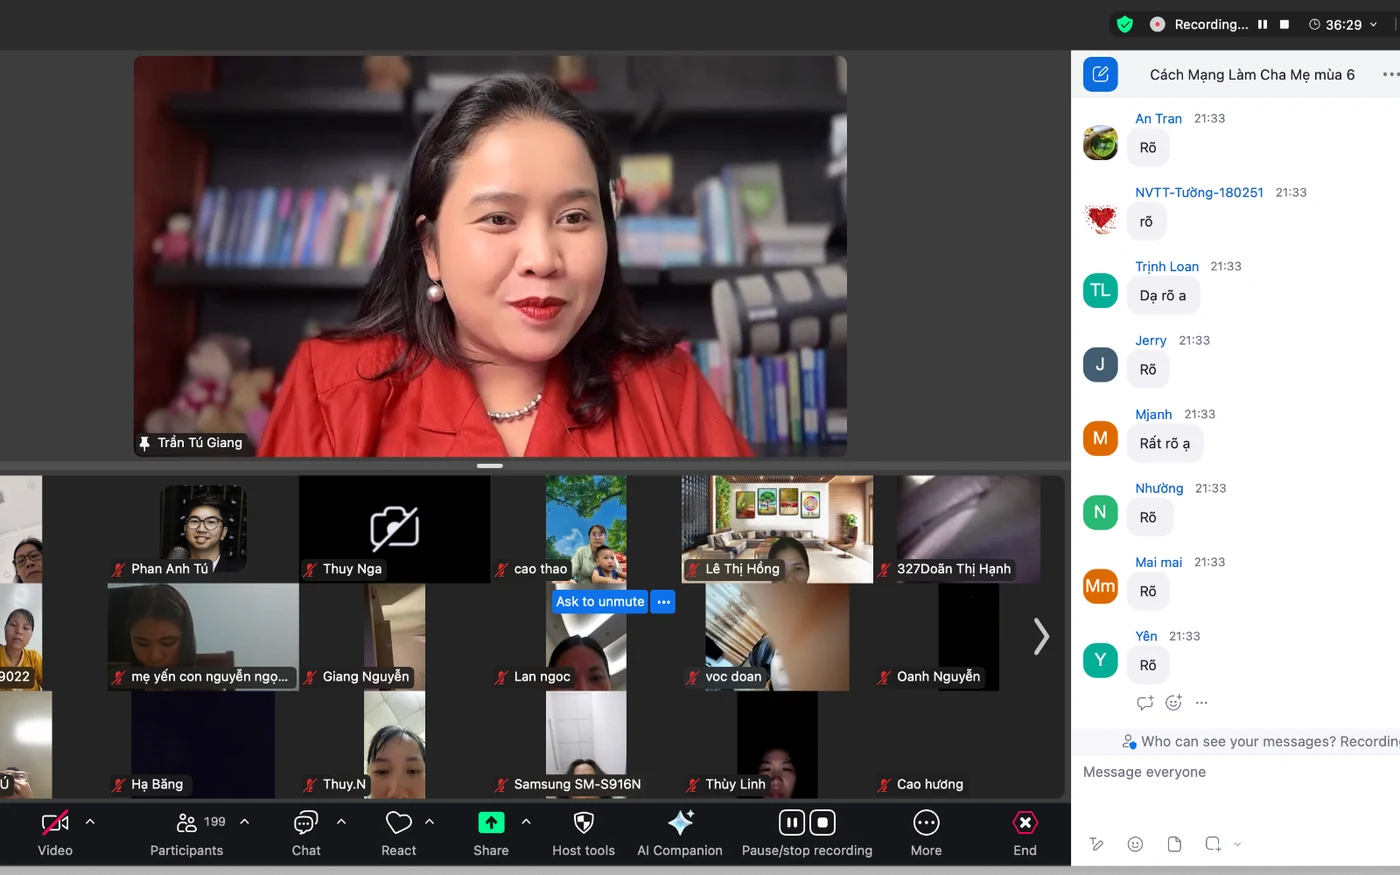This screenshot has height=875, width=1400.
Task: Click Who can see your messages link
Action: [1237, 741]
